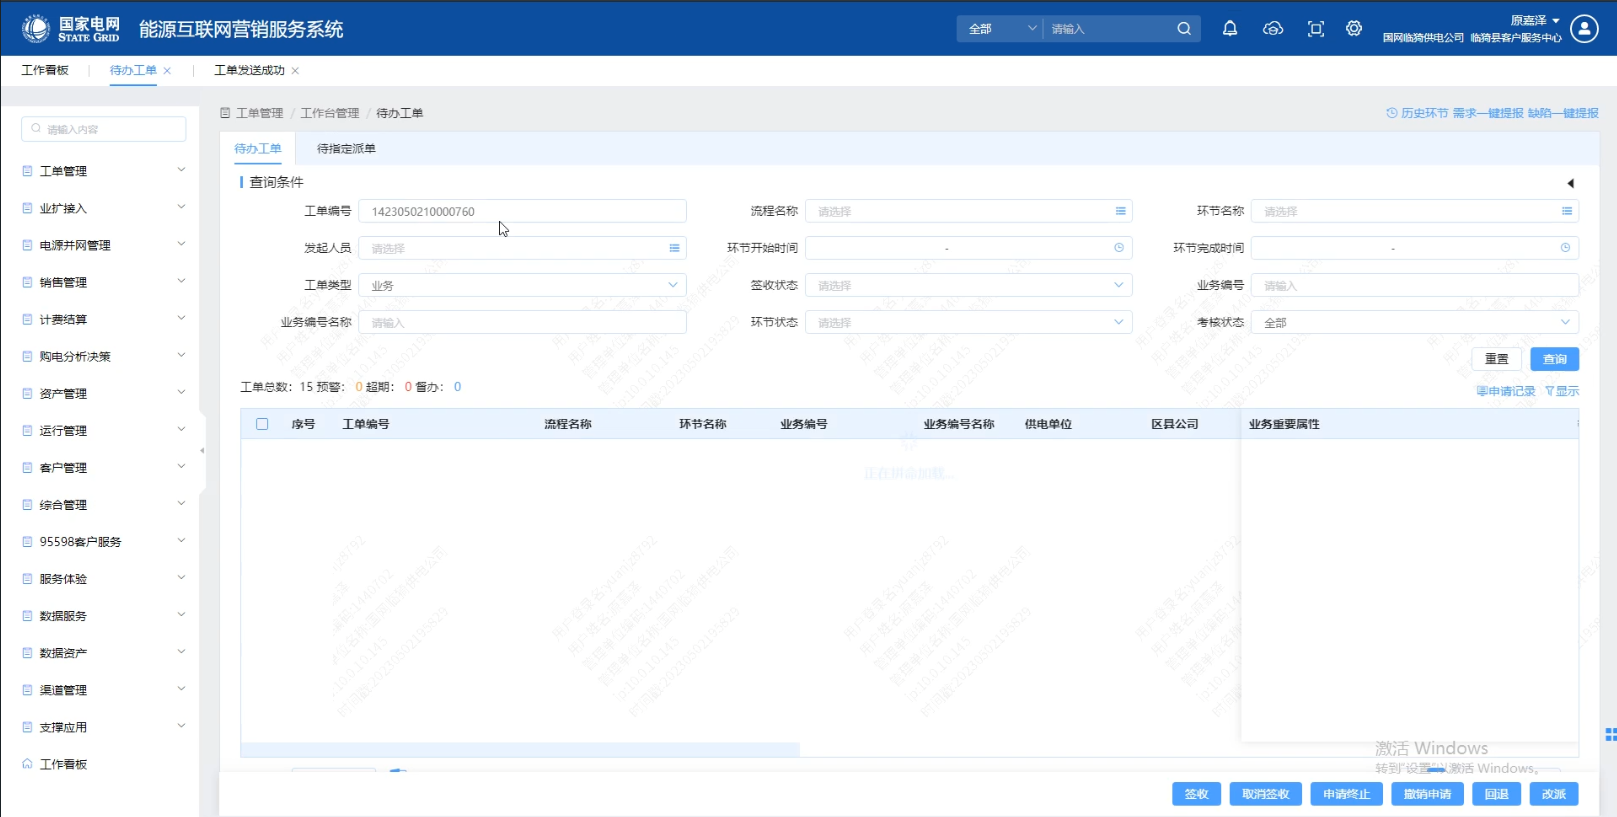Toggle the select-all checkbox in table header
The width and height of the screenshot is (1617, 817).
[262, 424]
